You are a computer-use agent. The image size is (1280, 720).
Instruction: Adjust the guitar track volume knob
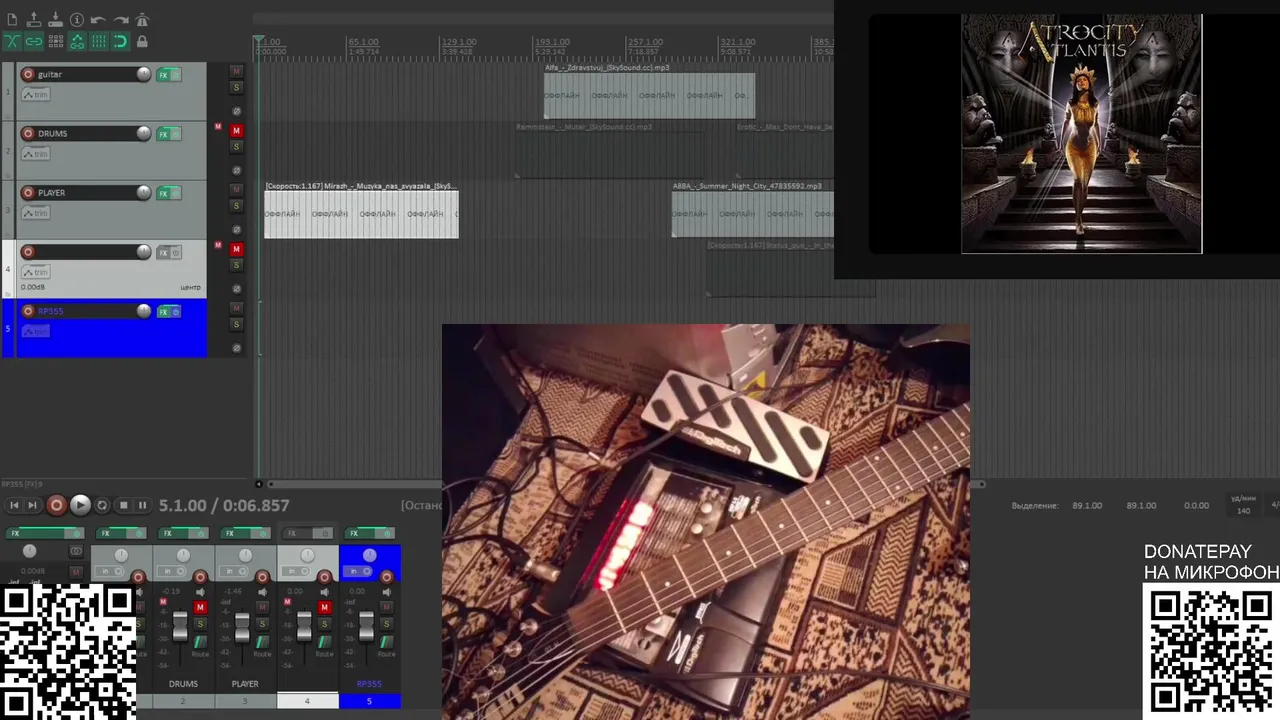pyautogui.click(x=144, y=74)
